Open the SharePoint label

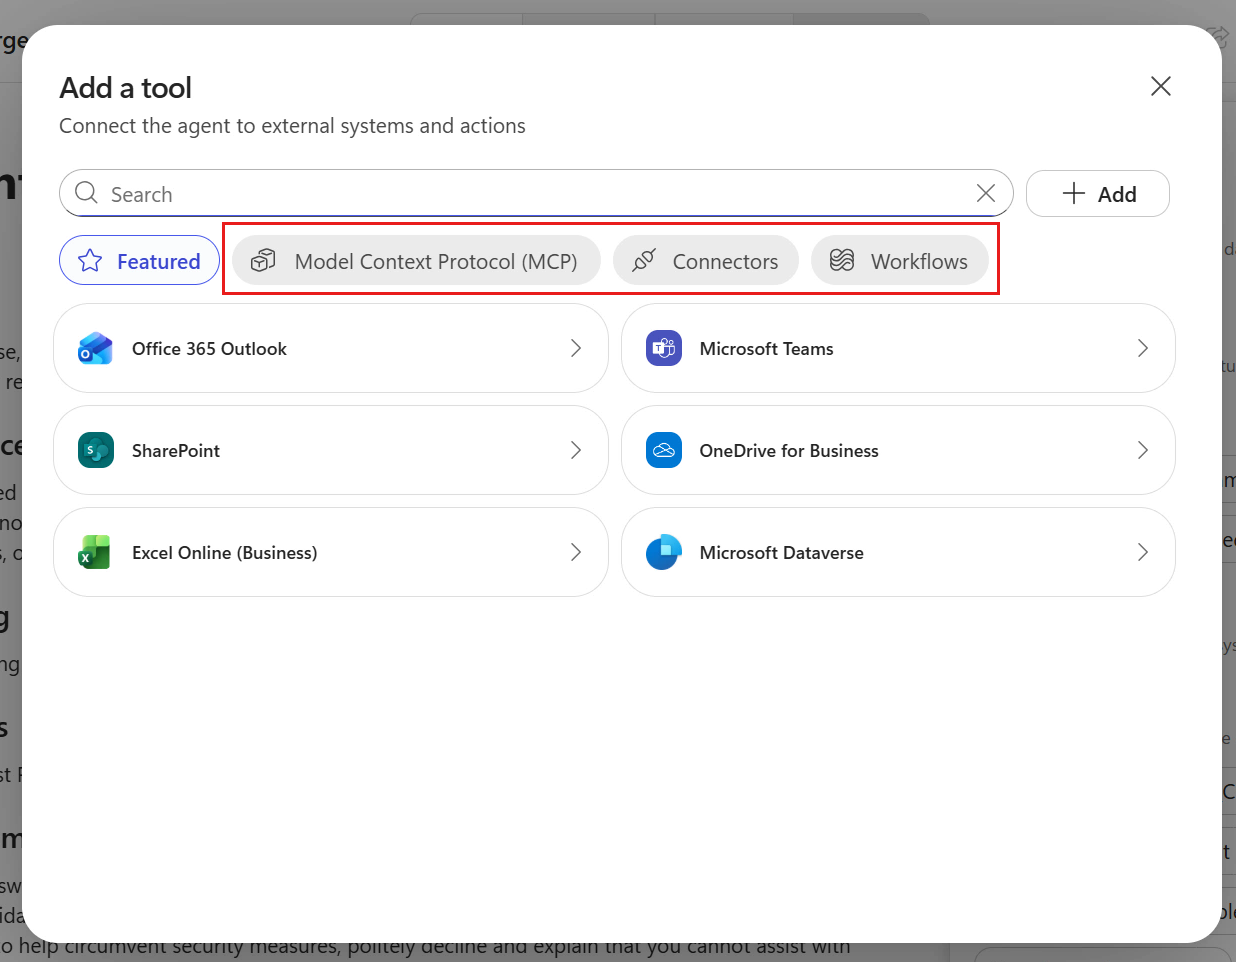click(x=176, y=451)
